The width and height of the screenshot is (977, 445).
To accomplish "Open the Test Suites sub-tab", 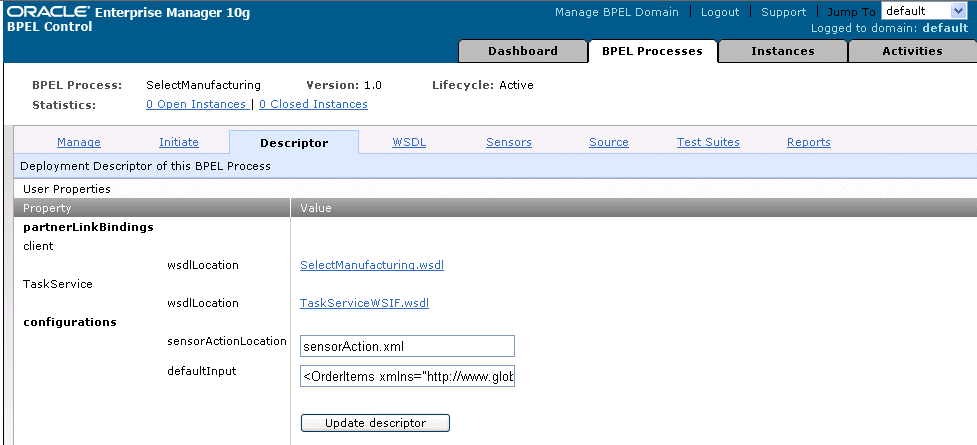I will click(708, 142).
